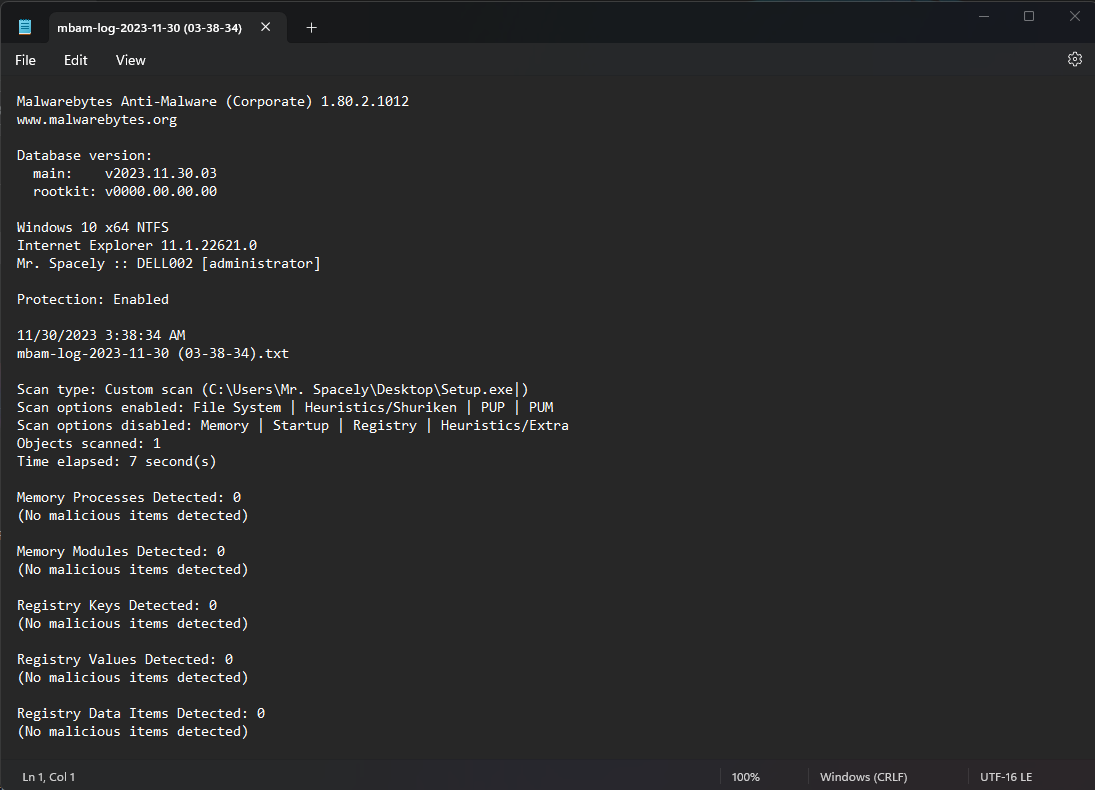Click the 100% zoom level indicator
Screen dimensions: 1095x790
(746, 777)
